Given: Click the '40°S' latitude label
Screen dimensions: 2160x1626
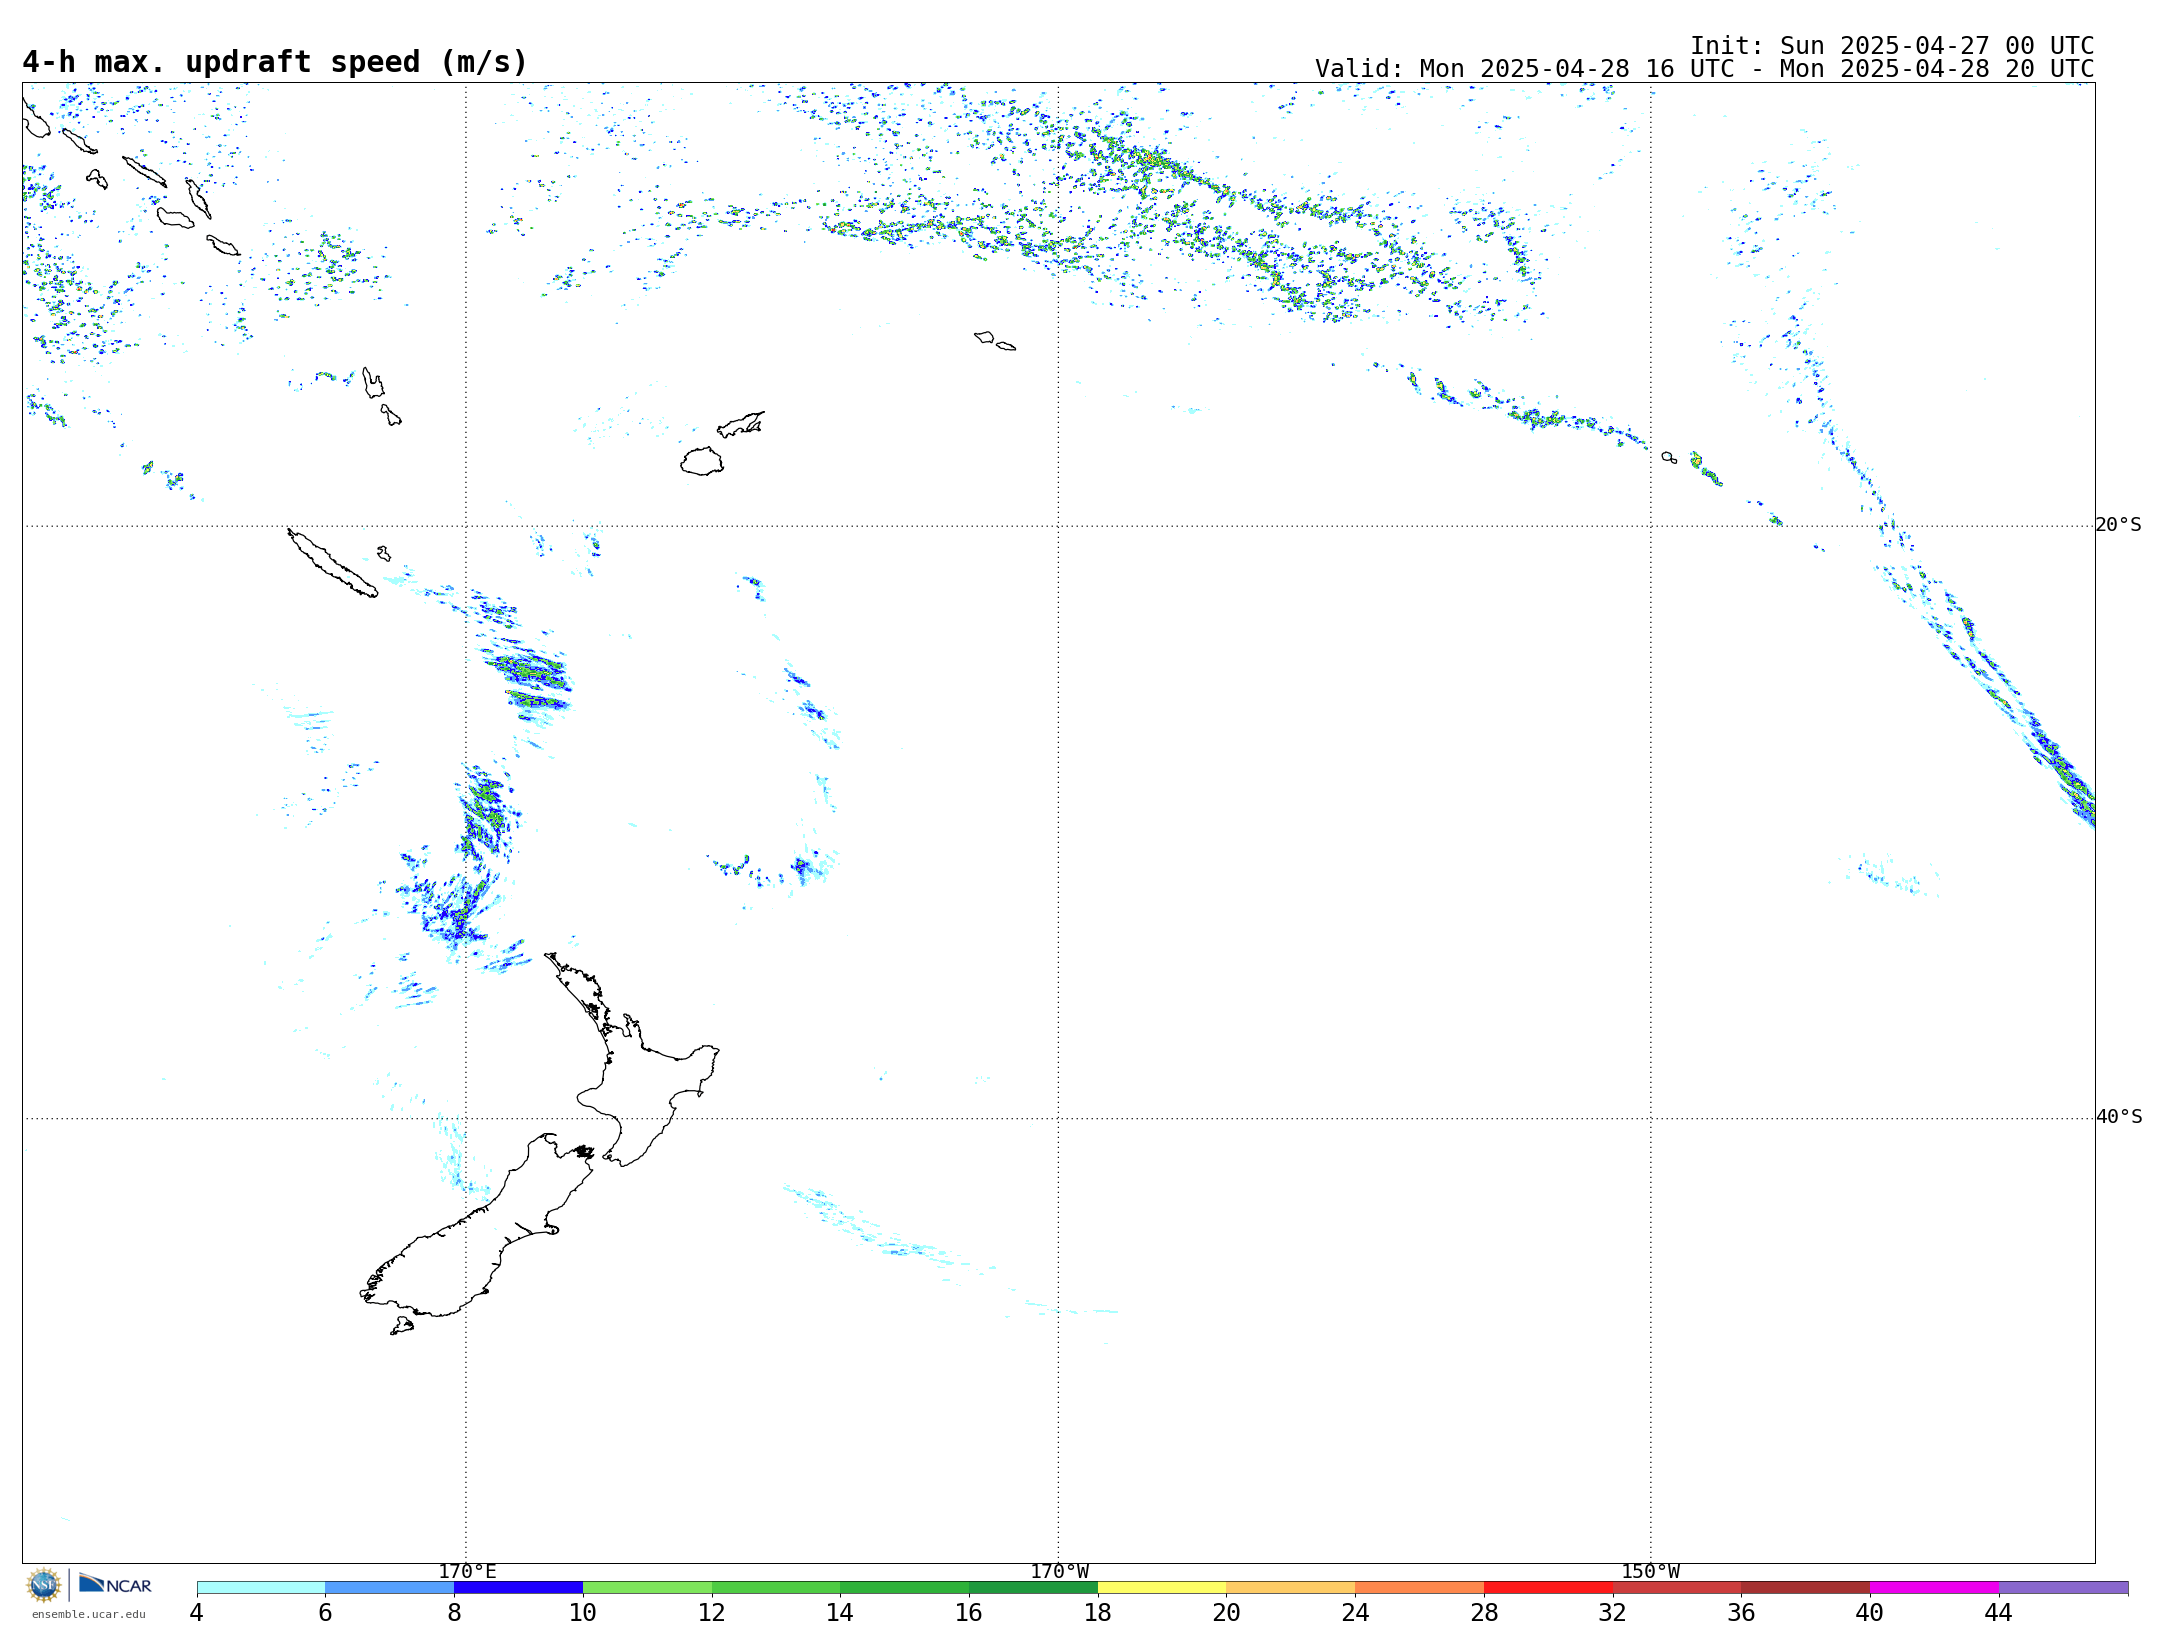Looking at the screenshot, I should [2119, 1117].
